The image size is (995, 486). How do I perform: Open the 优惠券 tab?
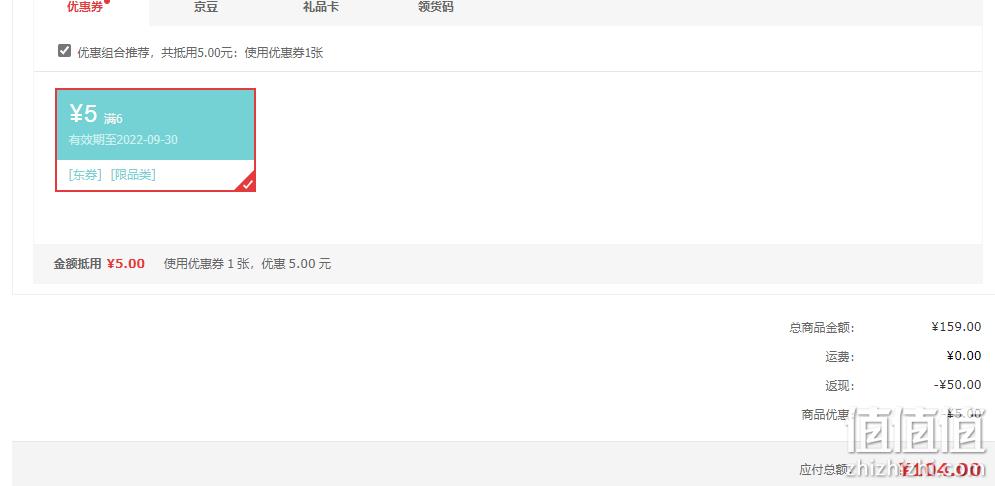(85, 8)
